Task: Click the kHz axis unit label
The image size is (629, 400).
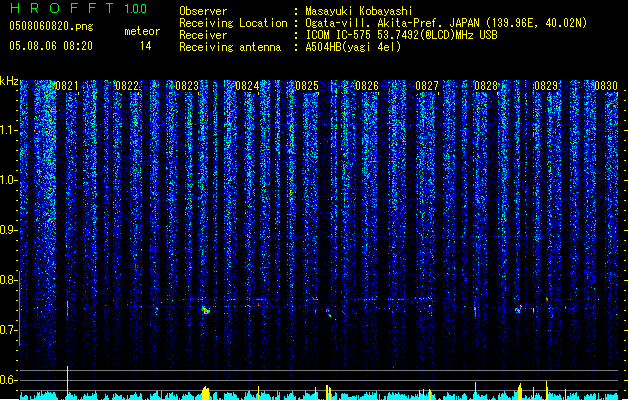Action: (9, 81)
